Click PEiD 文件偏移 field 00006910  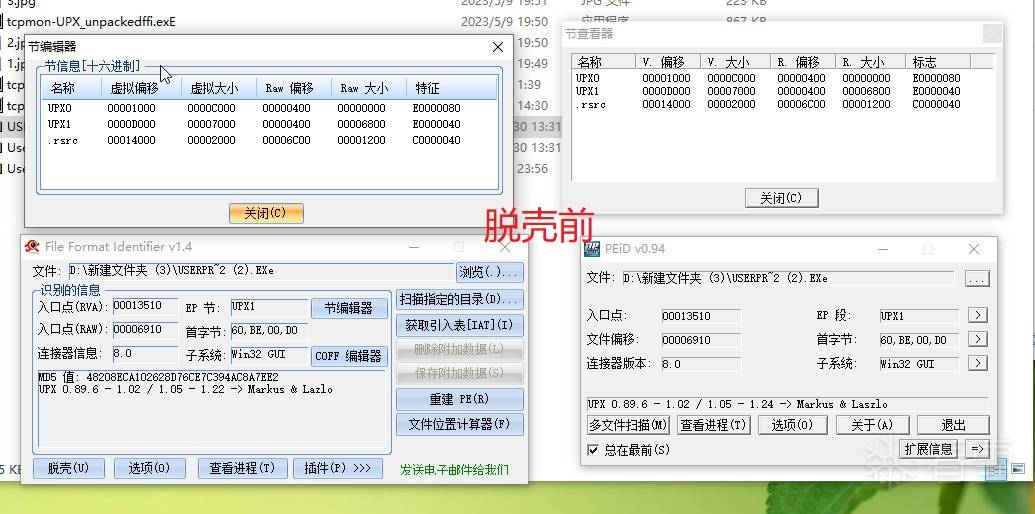701,340
